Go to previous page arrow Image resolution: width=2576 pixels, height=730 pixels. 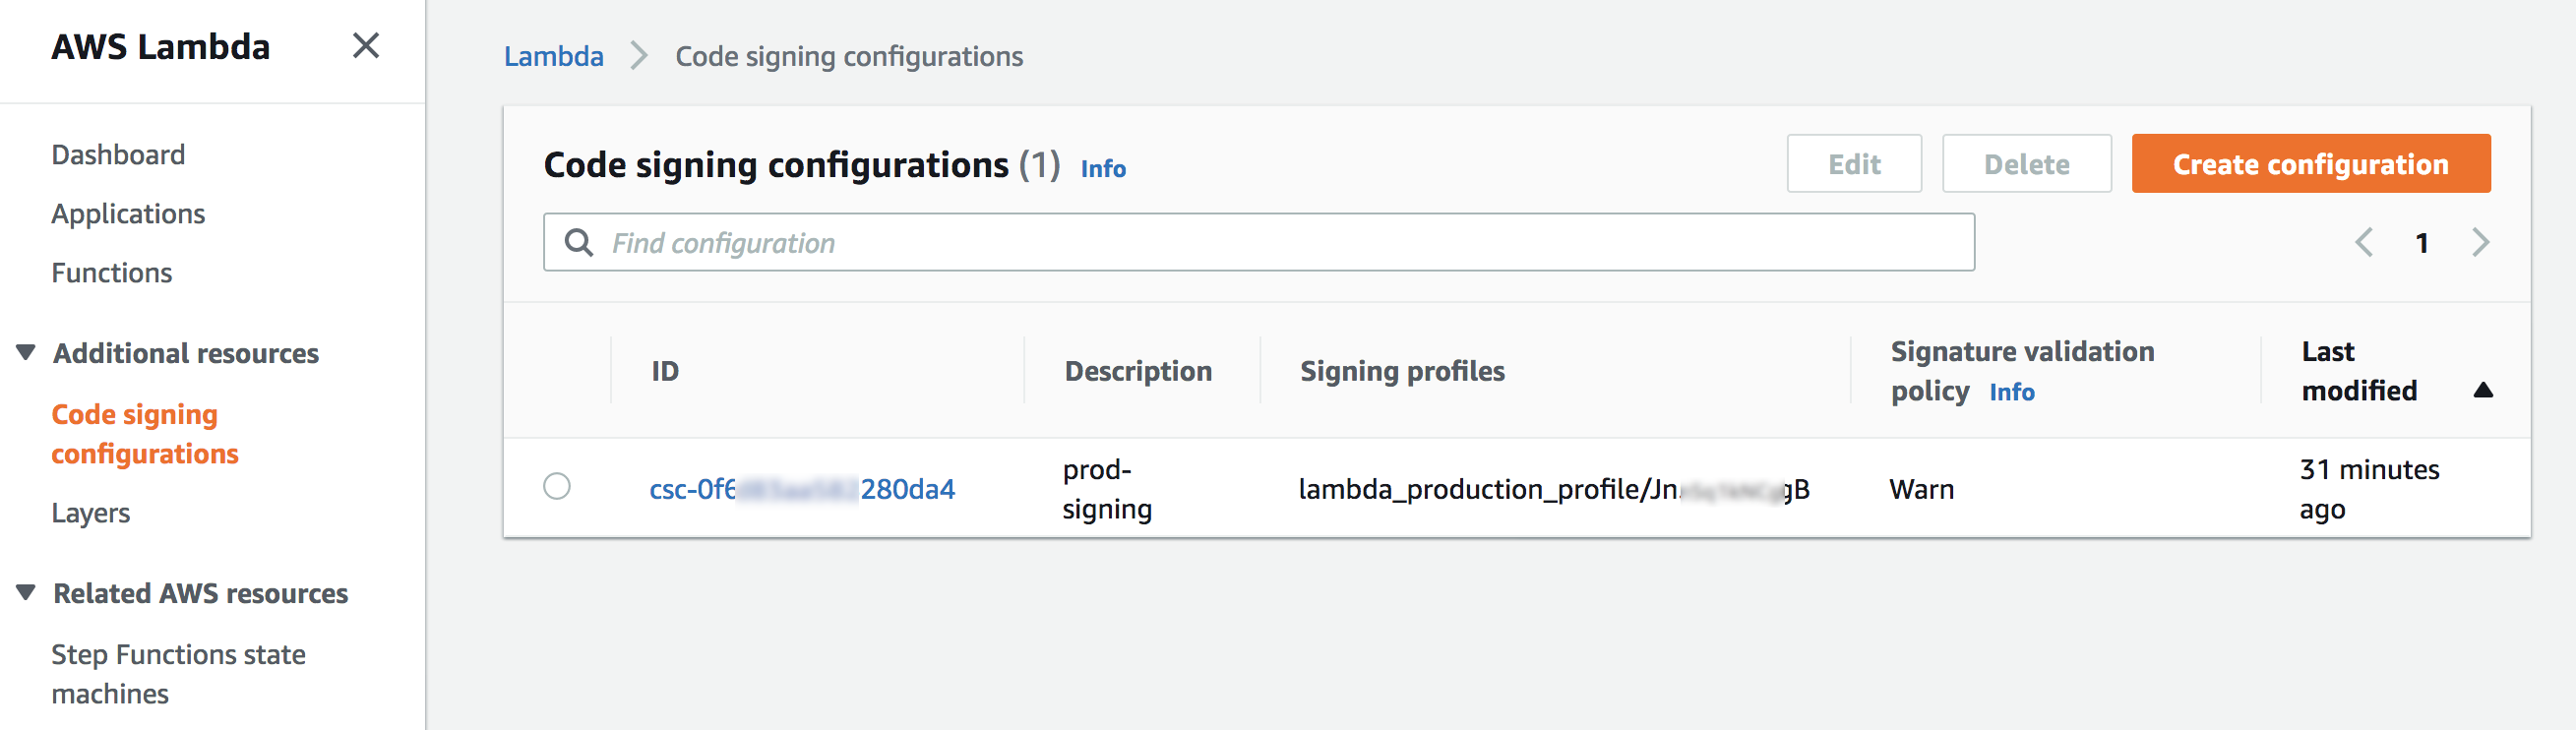[2364, 242]
